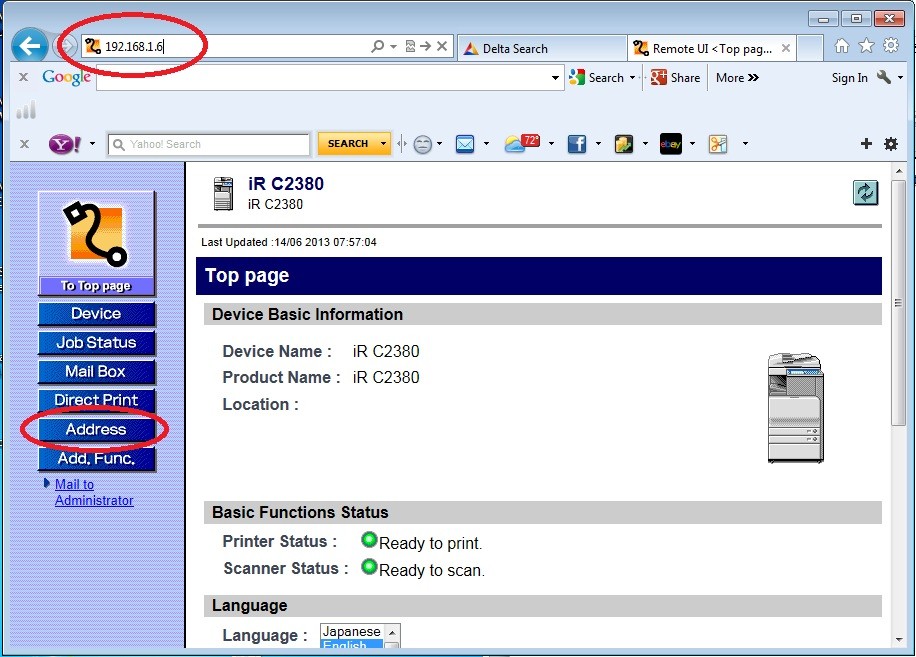
Task: Open the Google Search button dropdown arrow
Action: point(632,78)
